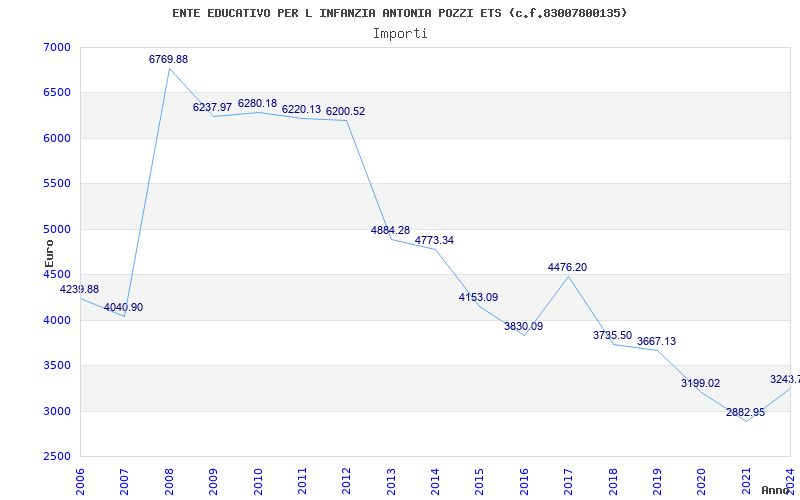The width and height of the screenshot is (800, 500).
Task: Click the 2012 x-axis year label
Action: (347, 481)
